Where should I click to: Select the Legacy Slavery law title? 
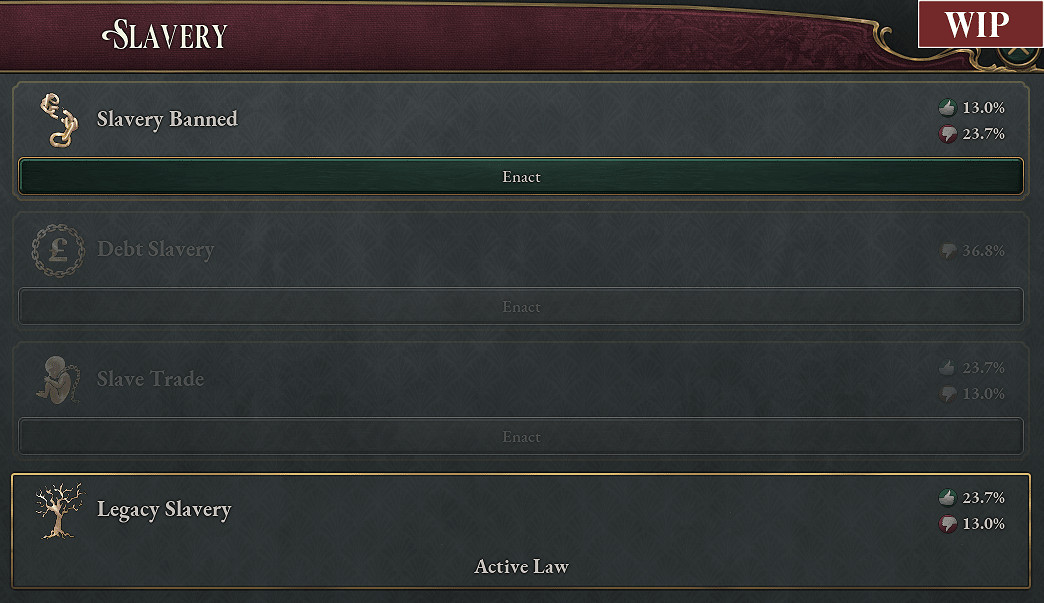click(x=164, y=509)
